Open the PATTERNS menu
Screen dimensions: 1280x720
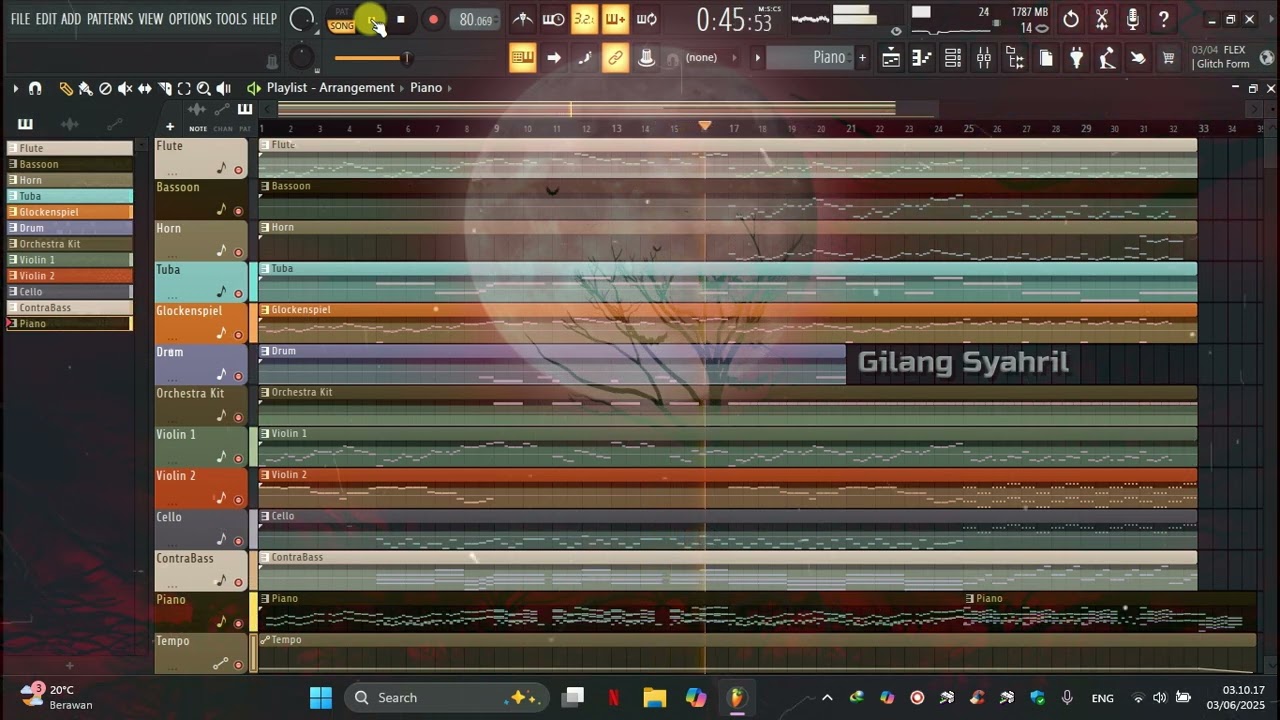pyautogui.click(x=110, y=19)
